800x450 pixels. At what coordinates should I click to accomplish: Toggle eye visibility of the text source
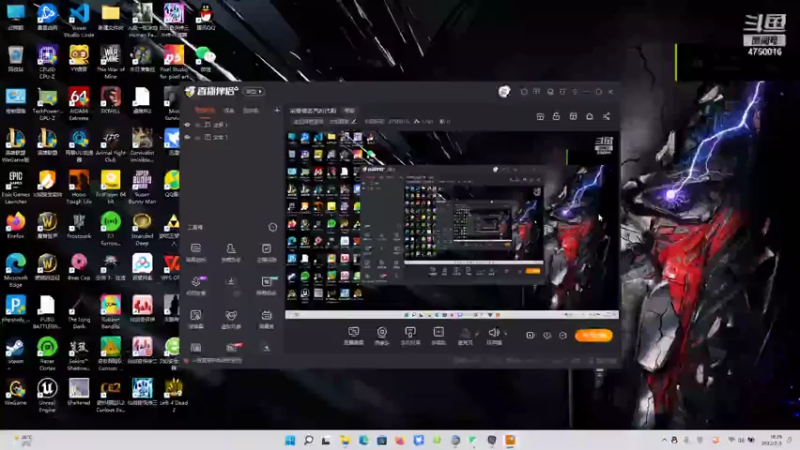[188, 137]
